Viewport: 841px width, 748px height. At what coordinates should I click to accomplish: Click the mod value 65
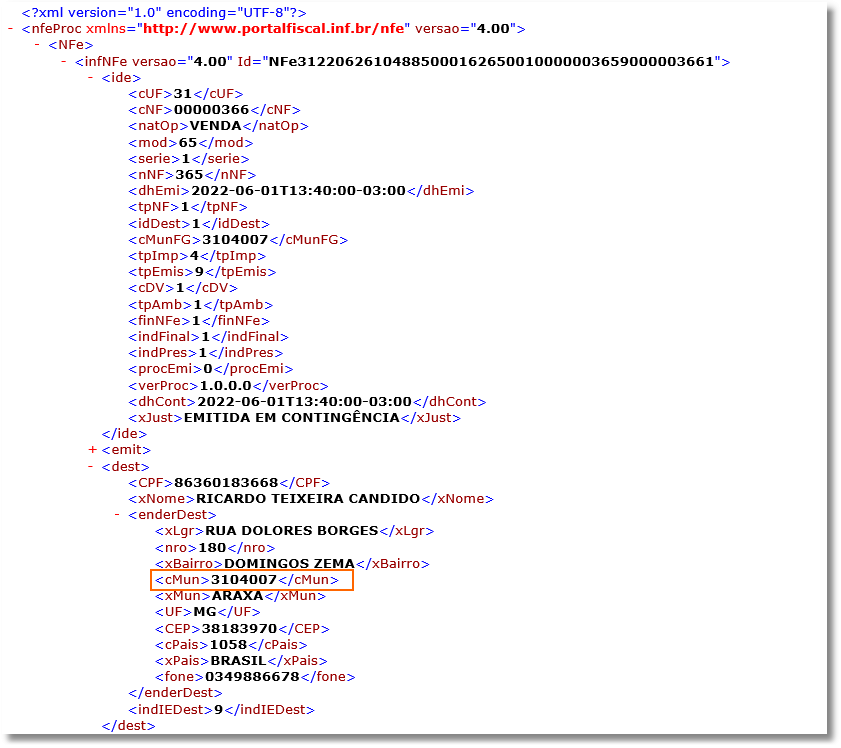coord(188,143)
